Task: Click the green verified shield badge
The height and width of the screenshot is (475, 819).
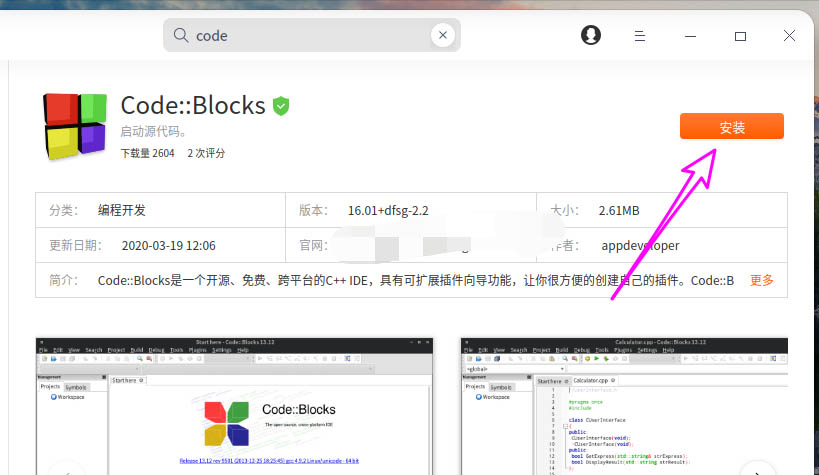Action: pyautogui.click(x=282, y=105)
